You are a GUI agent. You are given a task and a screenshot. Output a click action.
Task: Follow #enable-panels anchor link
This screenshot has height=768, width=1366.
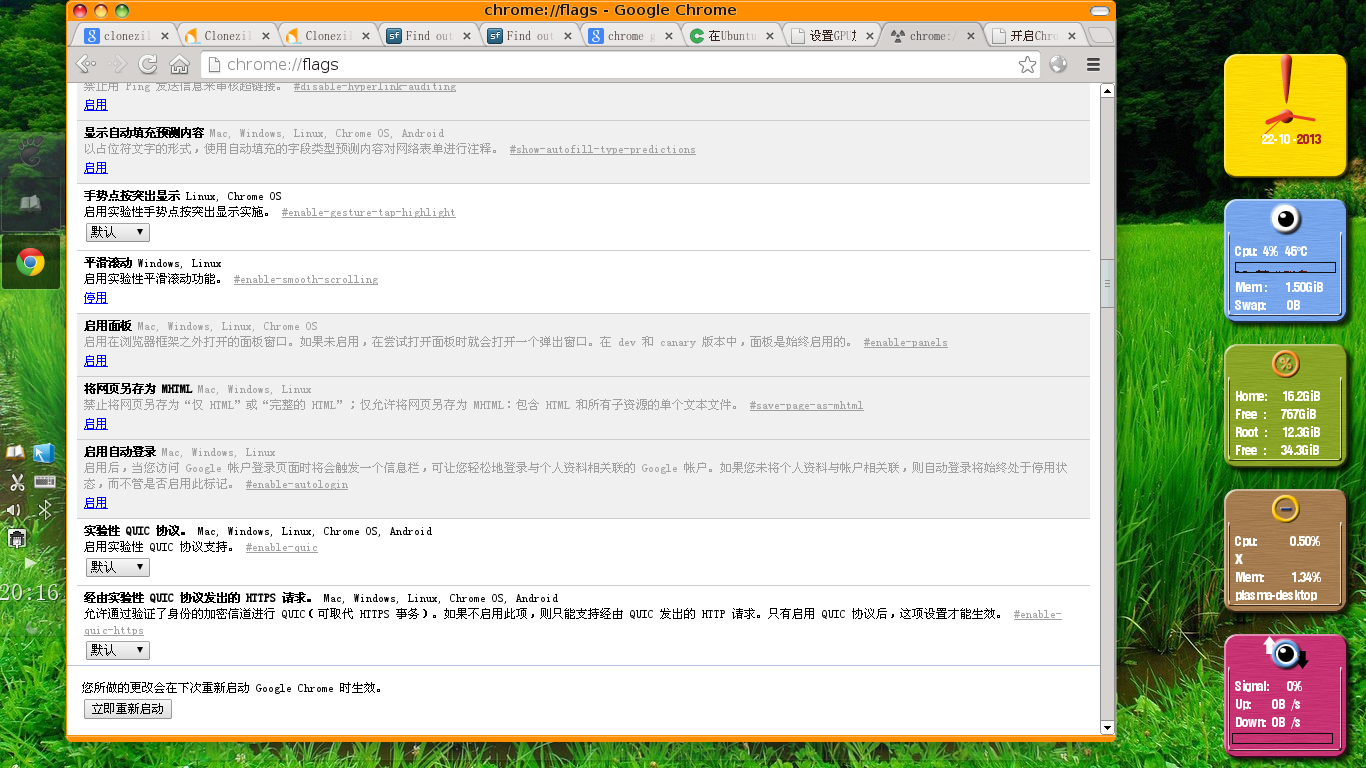point(905,343)
